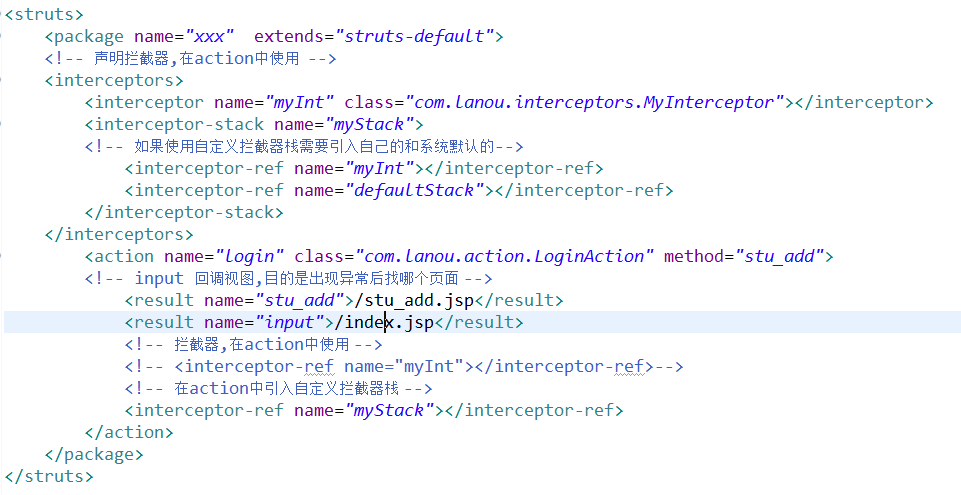961x495 pixels.
Task: Click the closing </interceptor-ref> after "defaultStack"
Action: coord(584,191)
